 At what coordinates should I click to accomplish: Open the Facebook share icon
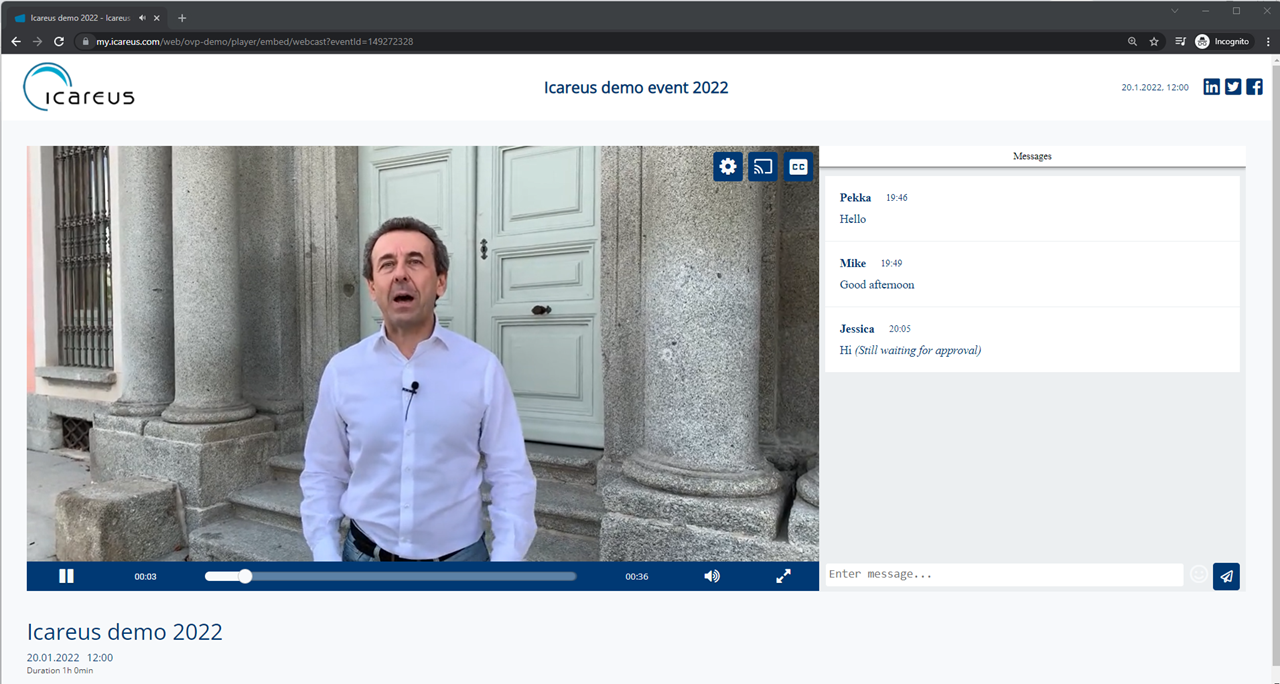pos(1254,87)
